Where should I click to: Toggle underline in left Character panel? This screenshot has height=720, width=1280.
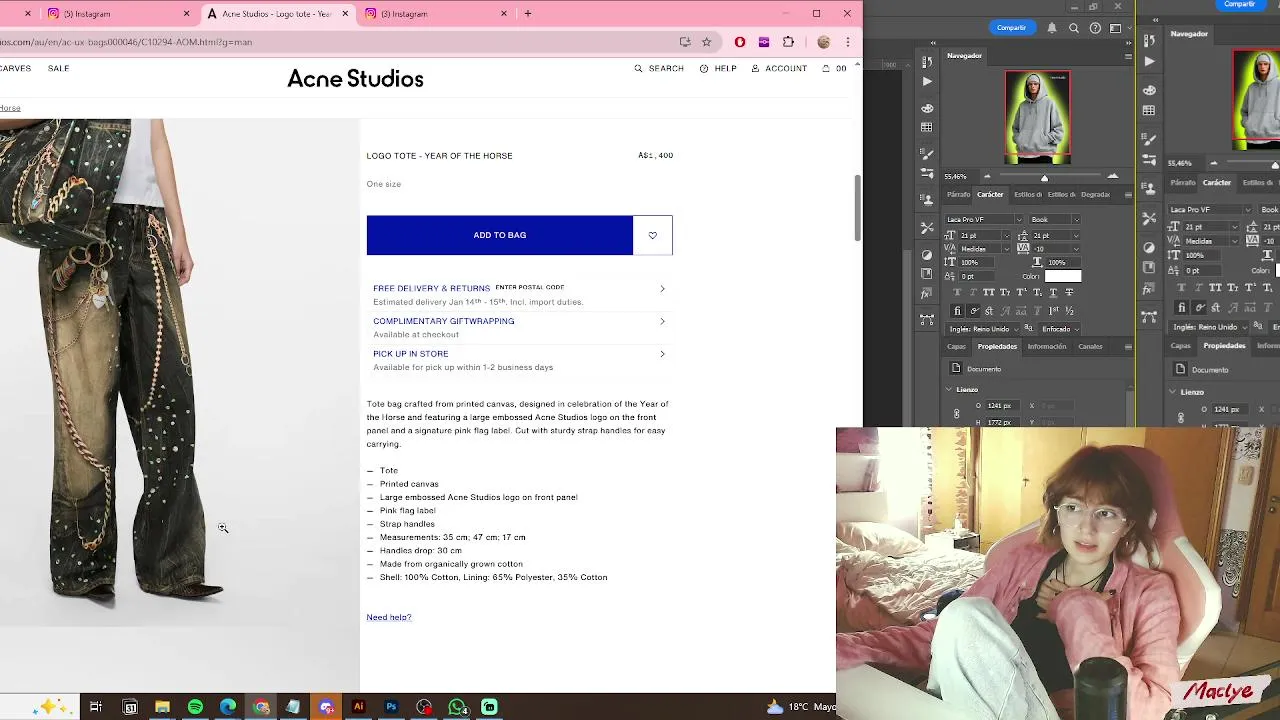1052,292
